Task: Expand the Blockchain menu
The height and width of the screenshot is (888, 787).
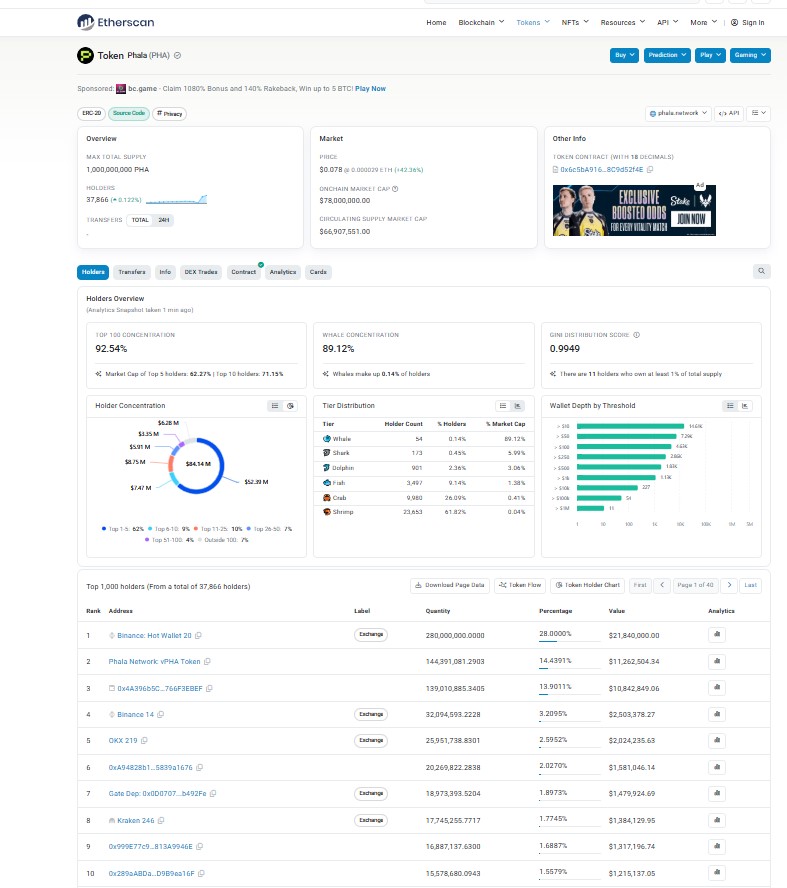Action: 481,22
